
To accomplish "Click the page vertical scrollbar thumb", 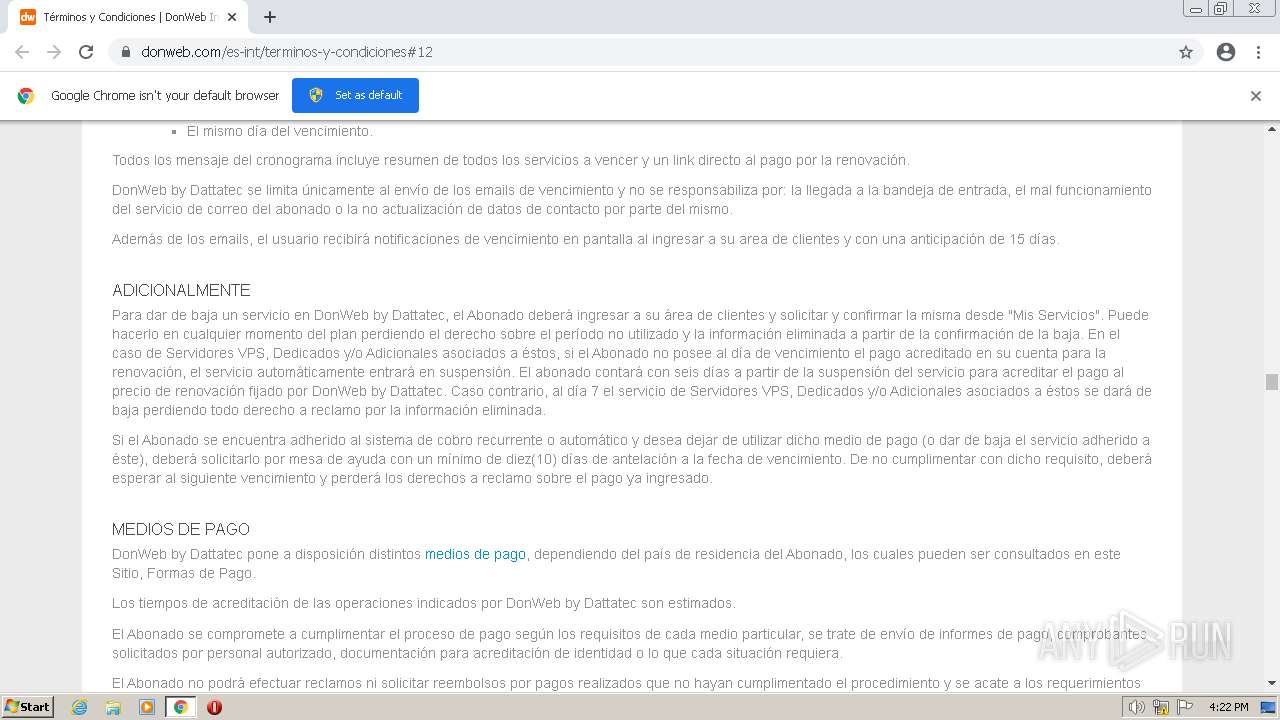I will (x=1272, y=382).
